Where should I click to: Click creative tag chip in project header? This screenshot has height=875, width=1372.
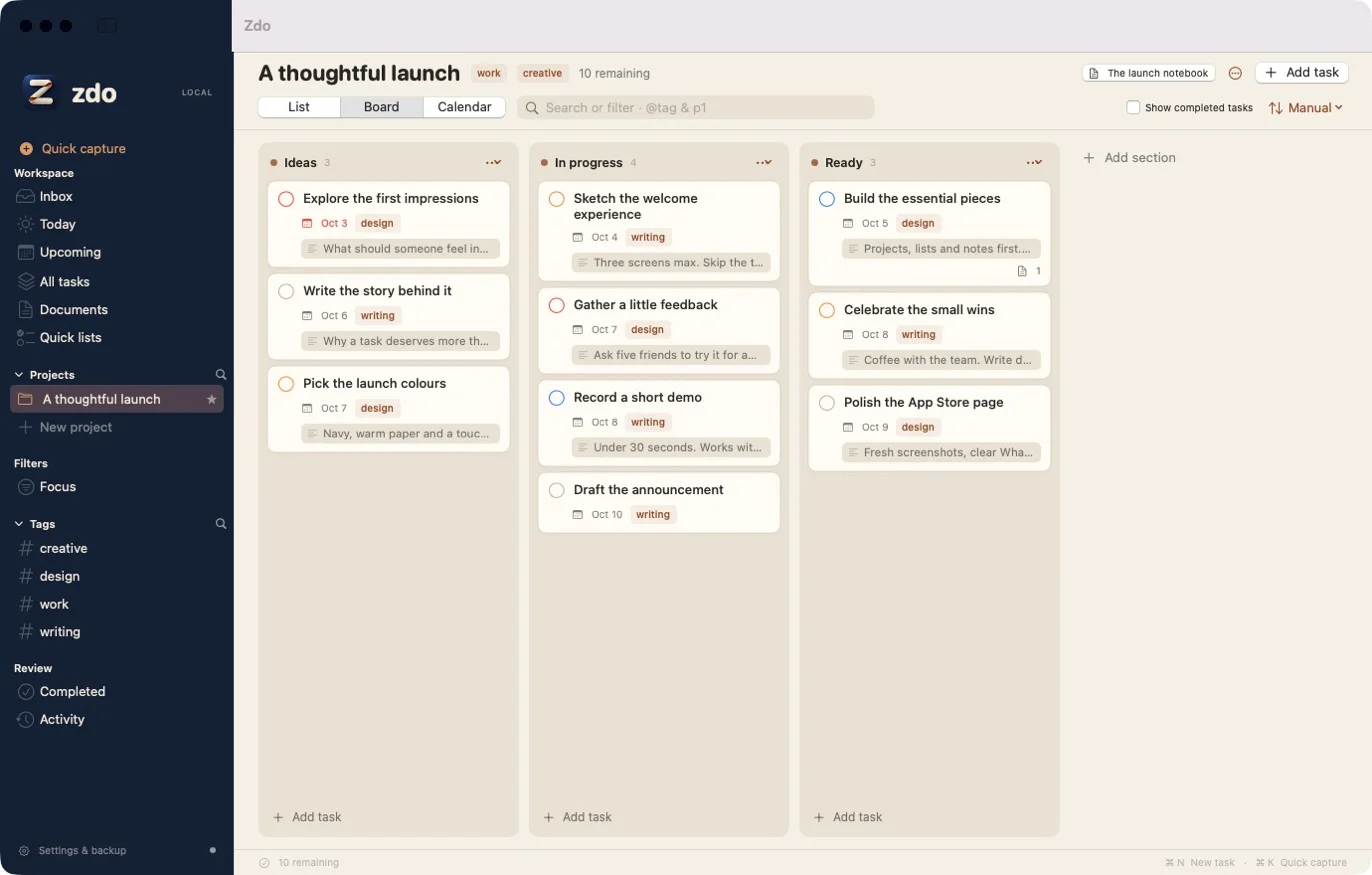coord(543,73)
